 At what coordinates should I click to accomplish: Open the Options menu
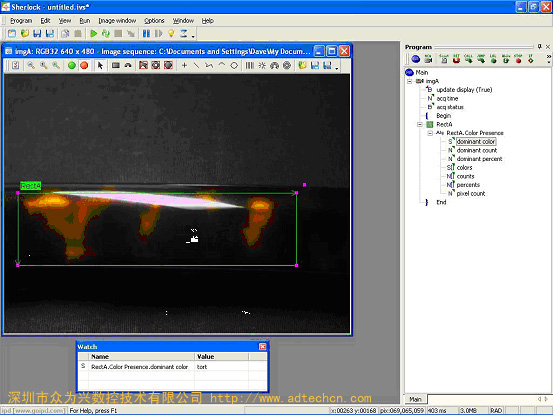click(x=154, y=21)
